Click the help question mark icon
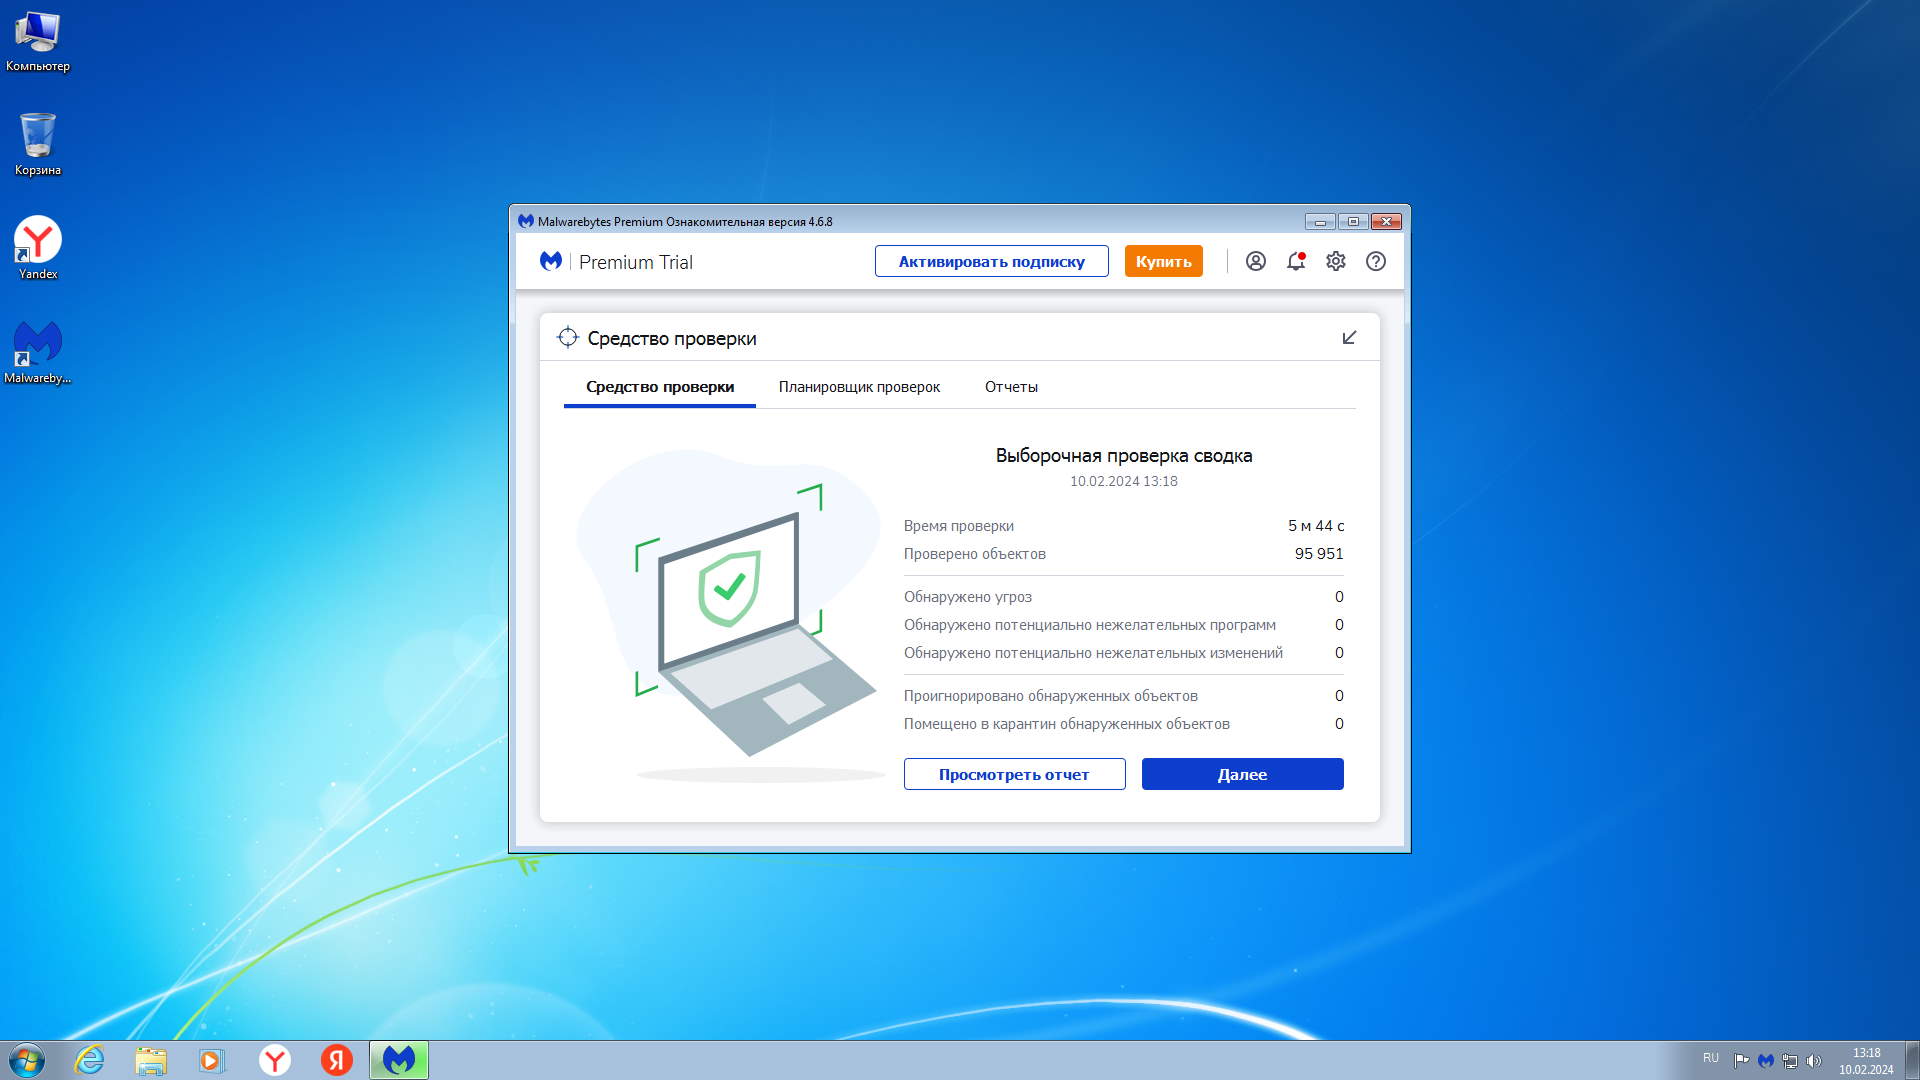This screenshot has width=1920, height=1080. point(1376,261)
